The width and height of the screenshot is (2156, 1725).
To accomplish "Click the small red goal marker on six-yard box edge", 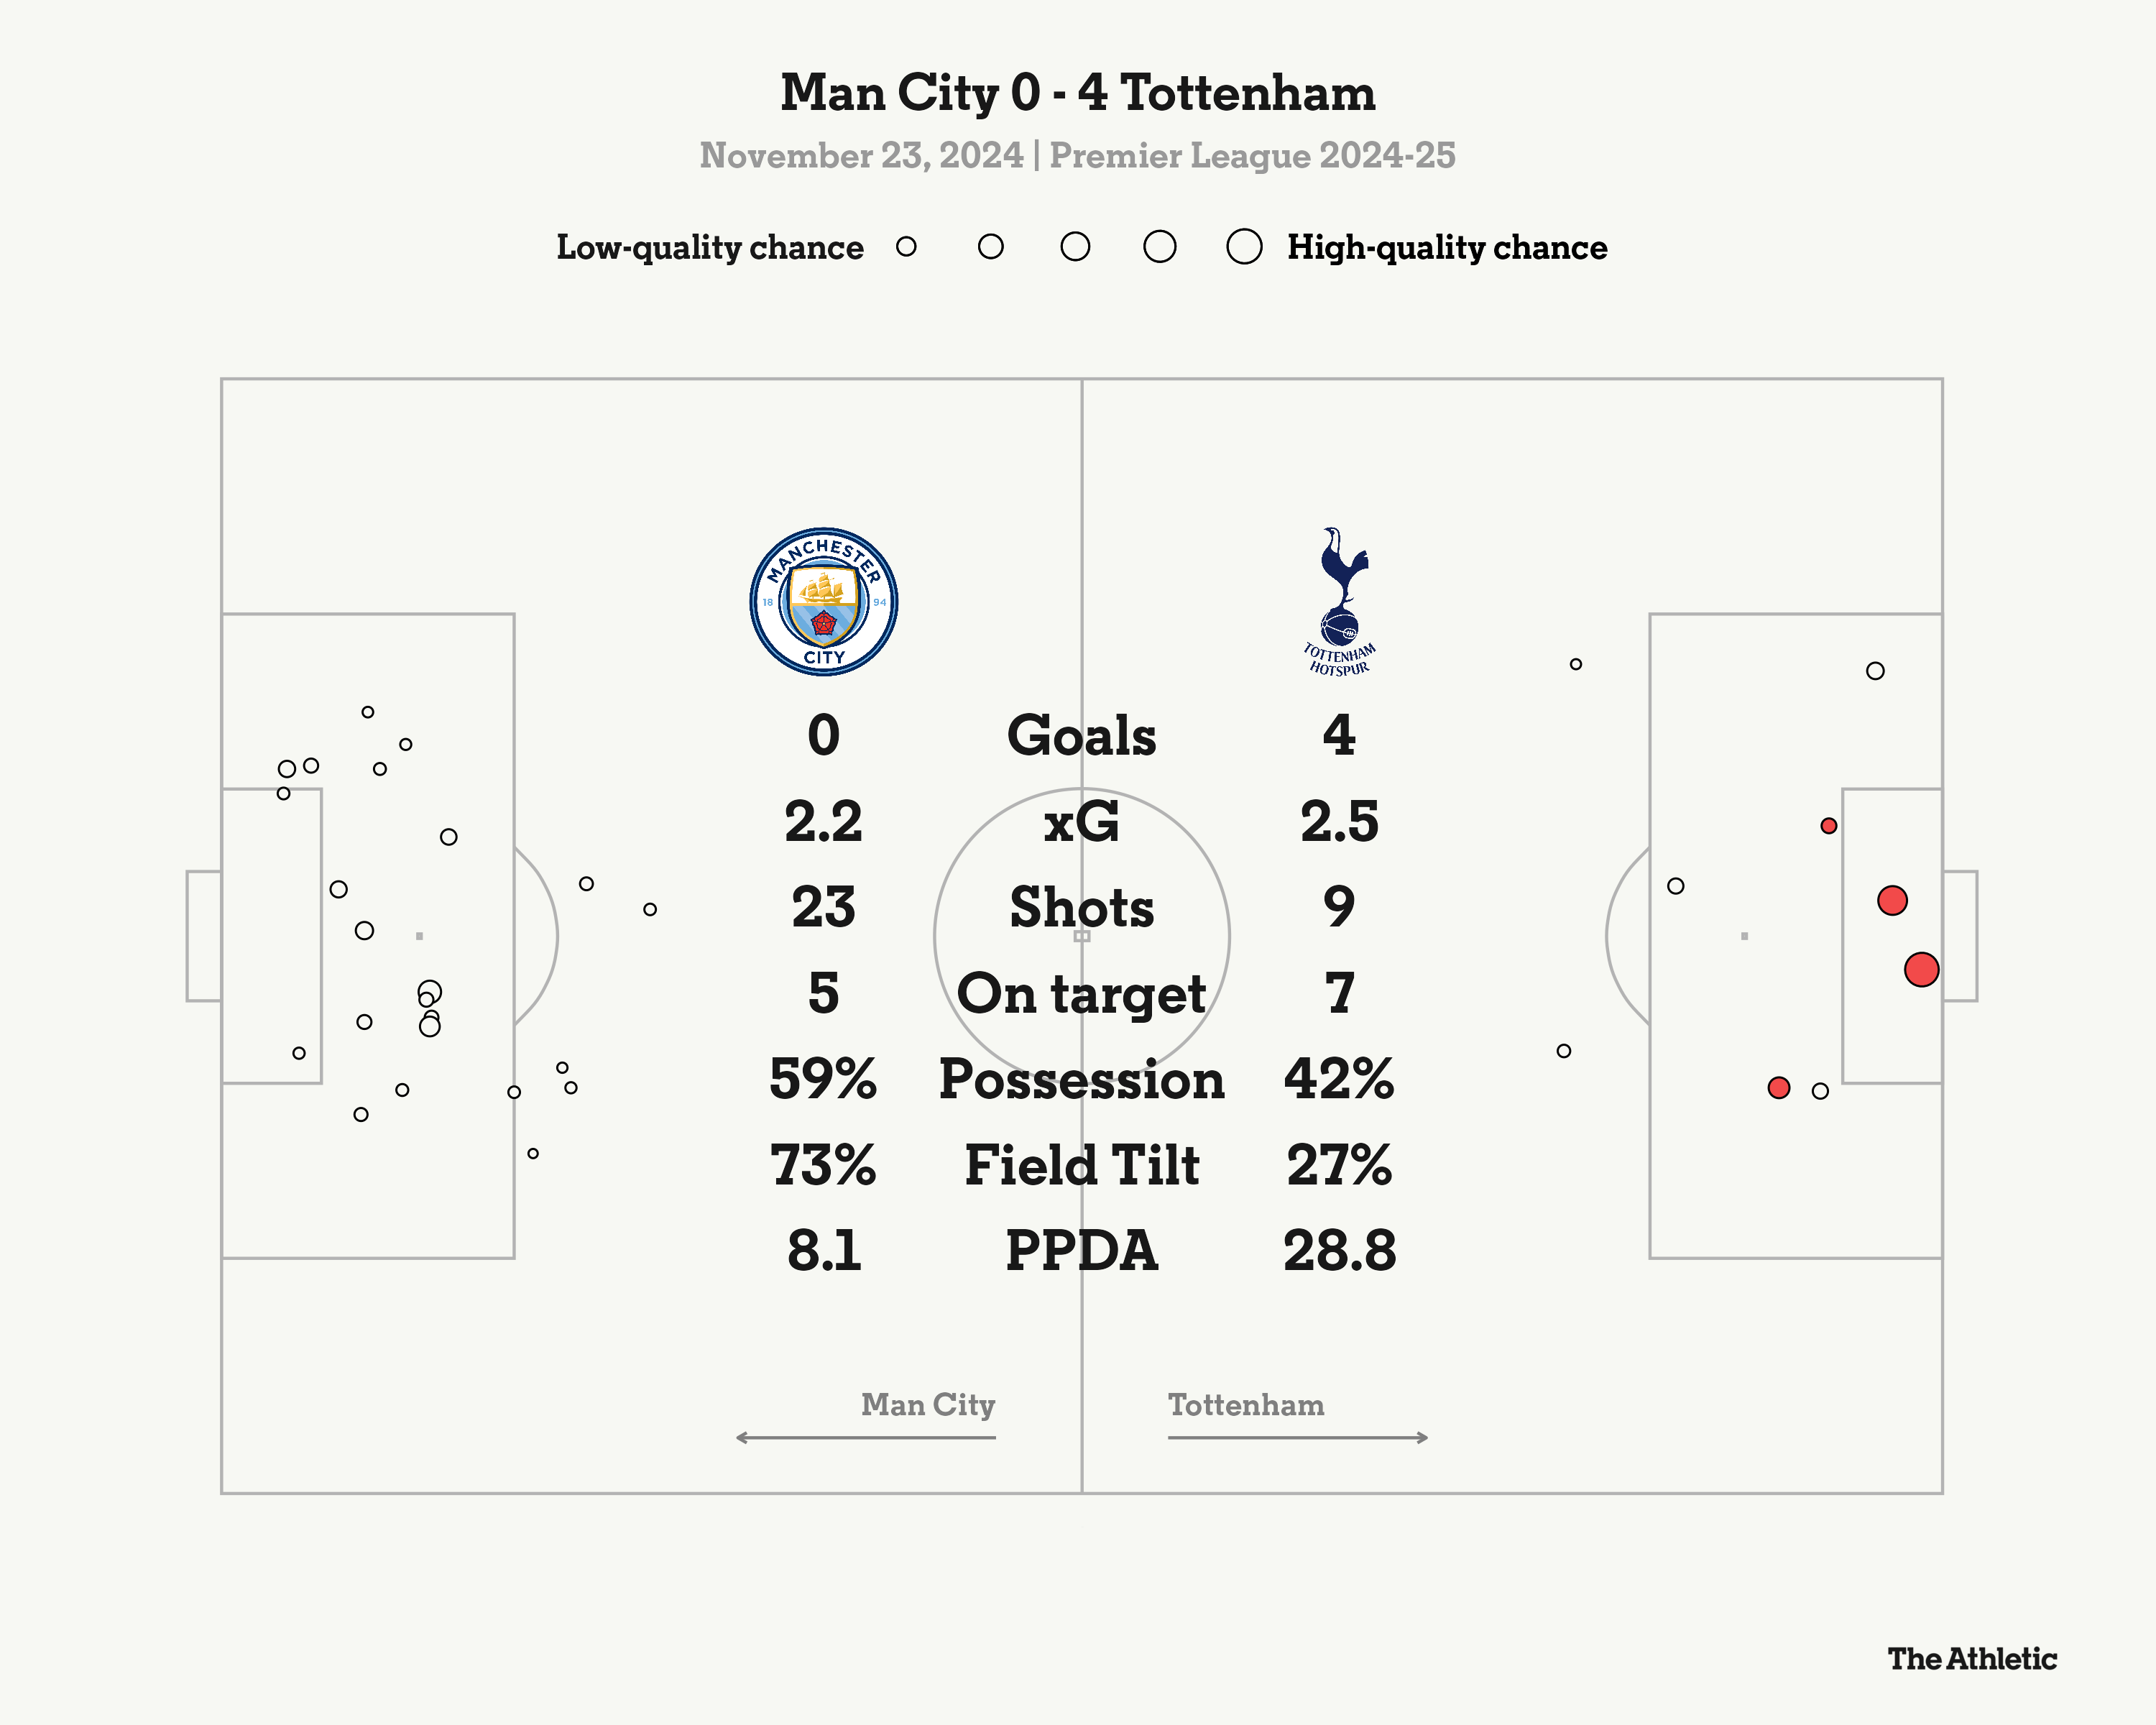I will [1828, 826].
